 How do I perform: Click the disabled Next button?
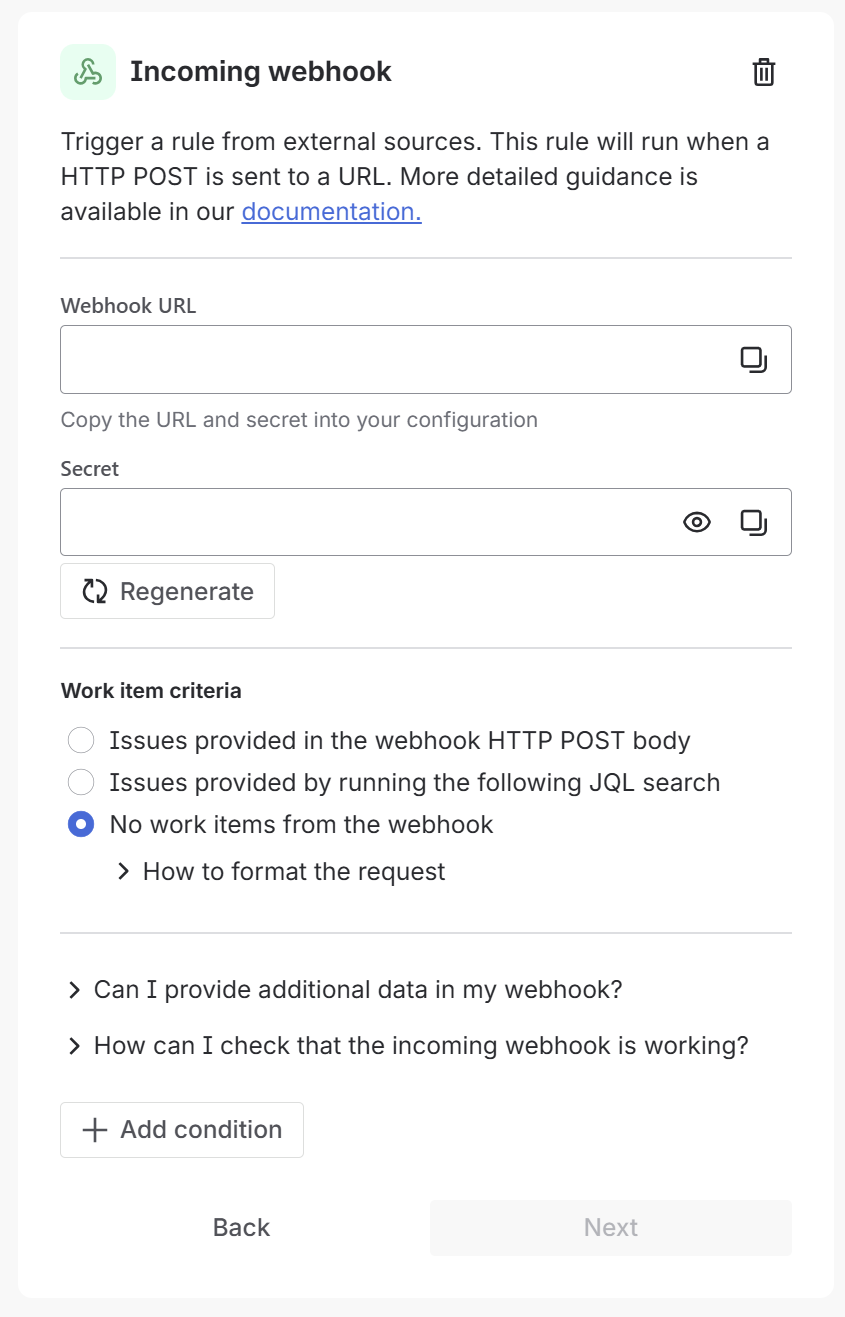pos(610,1227)
